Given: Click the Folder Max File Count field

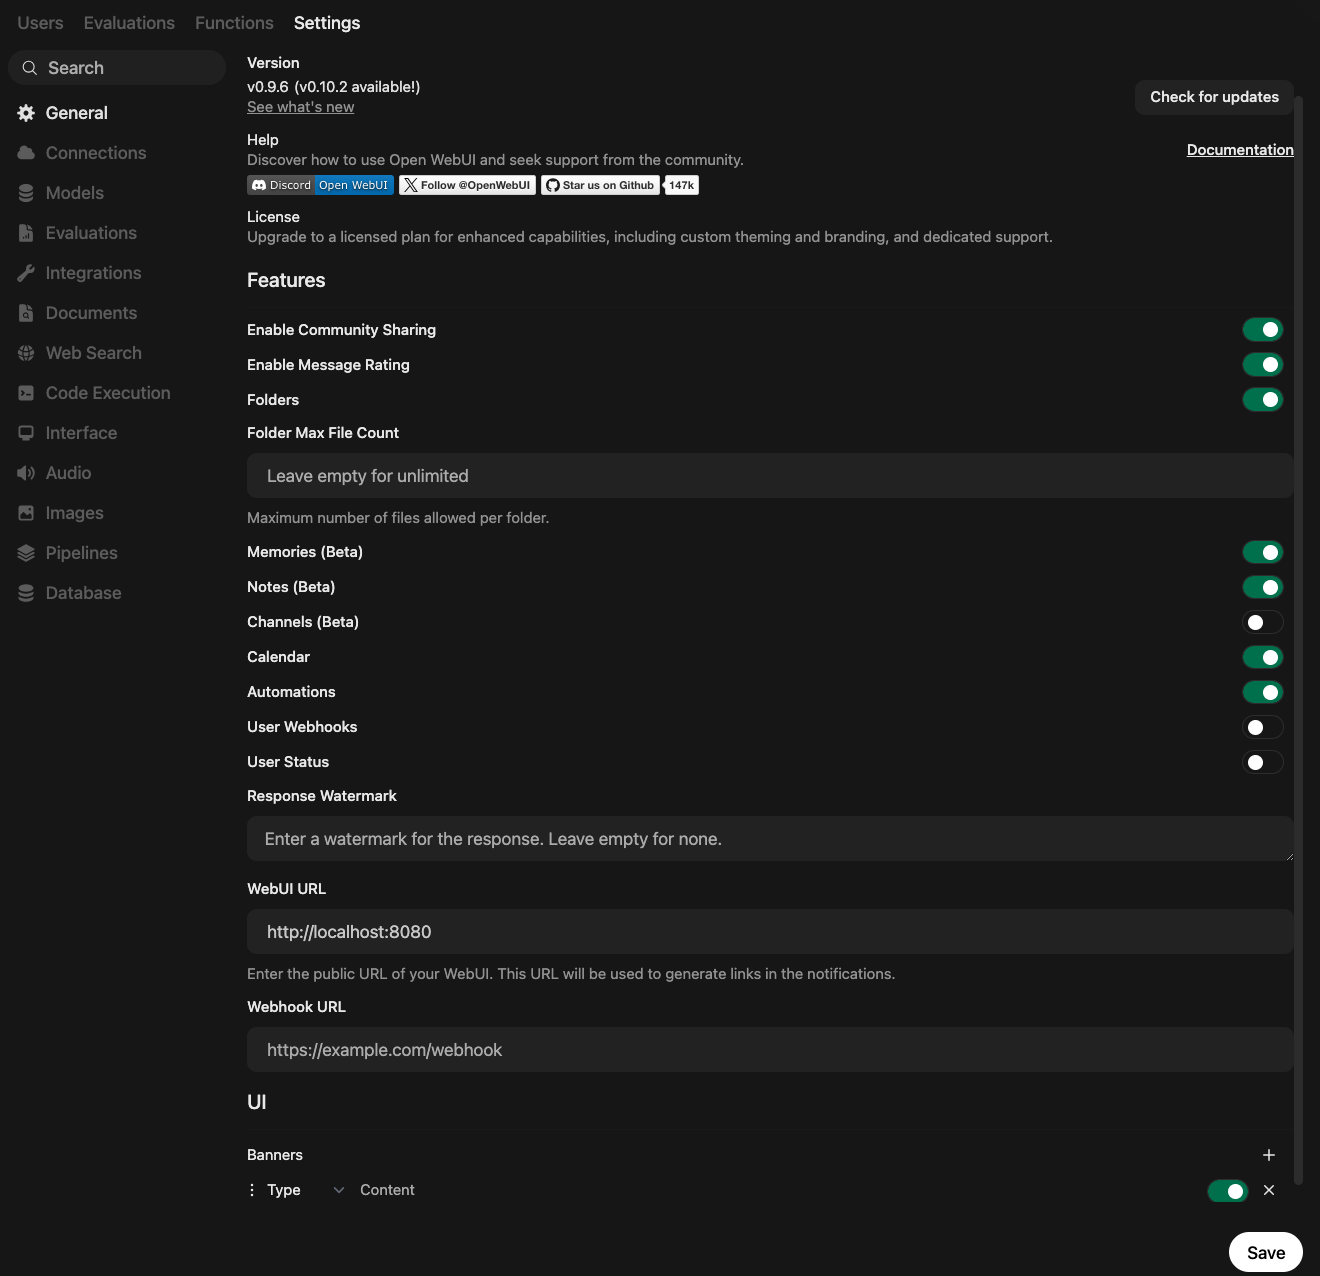Looking at the screenshot, I should pyautogui.click(x=770, y=476).
